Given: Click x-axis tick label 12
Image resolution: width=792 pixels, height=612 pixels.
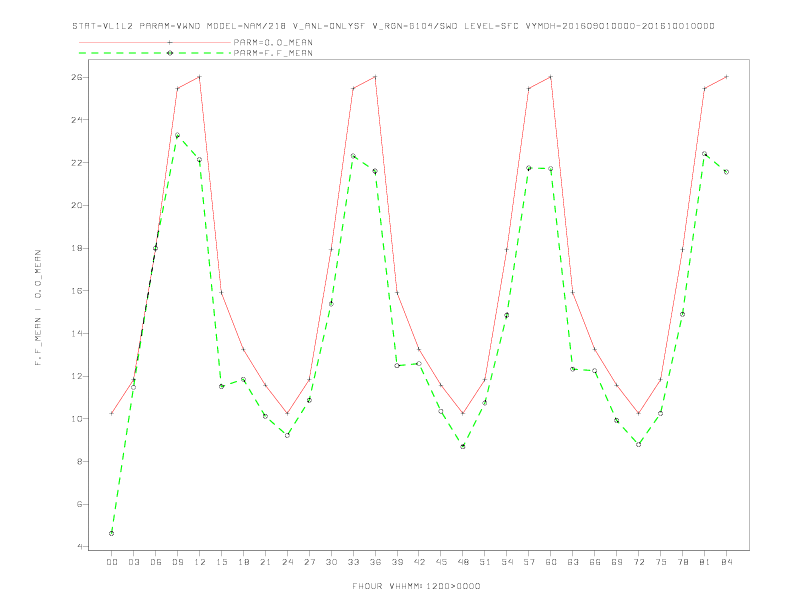Looking at the screenshot, I should pyautogui.click(x=200, y=562).
